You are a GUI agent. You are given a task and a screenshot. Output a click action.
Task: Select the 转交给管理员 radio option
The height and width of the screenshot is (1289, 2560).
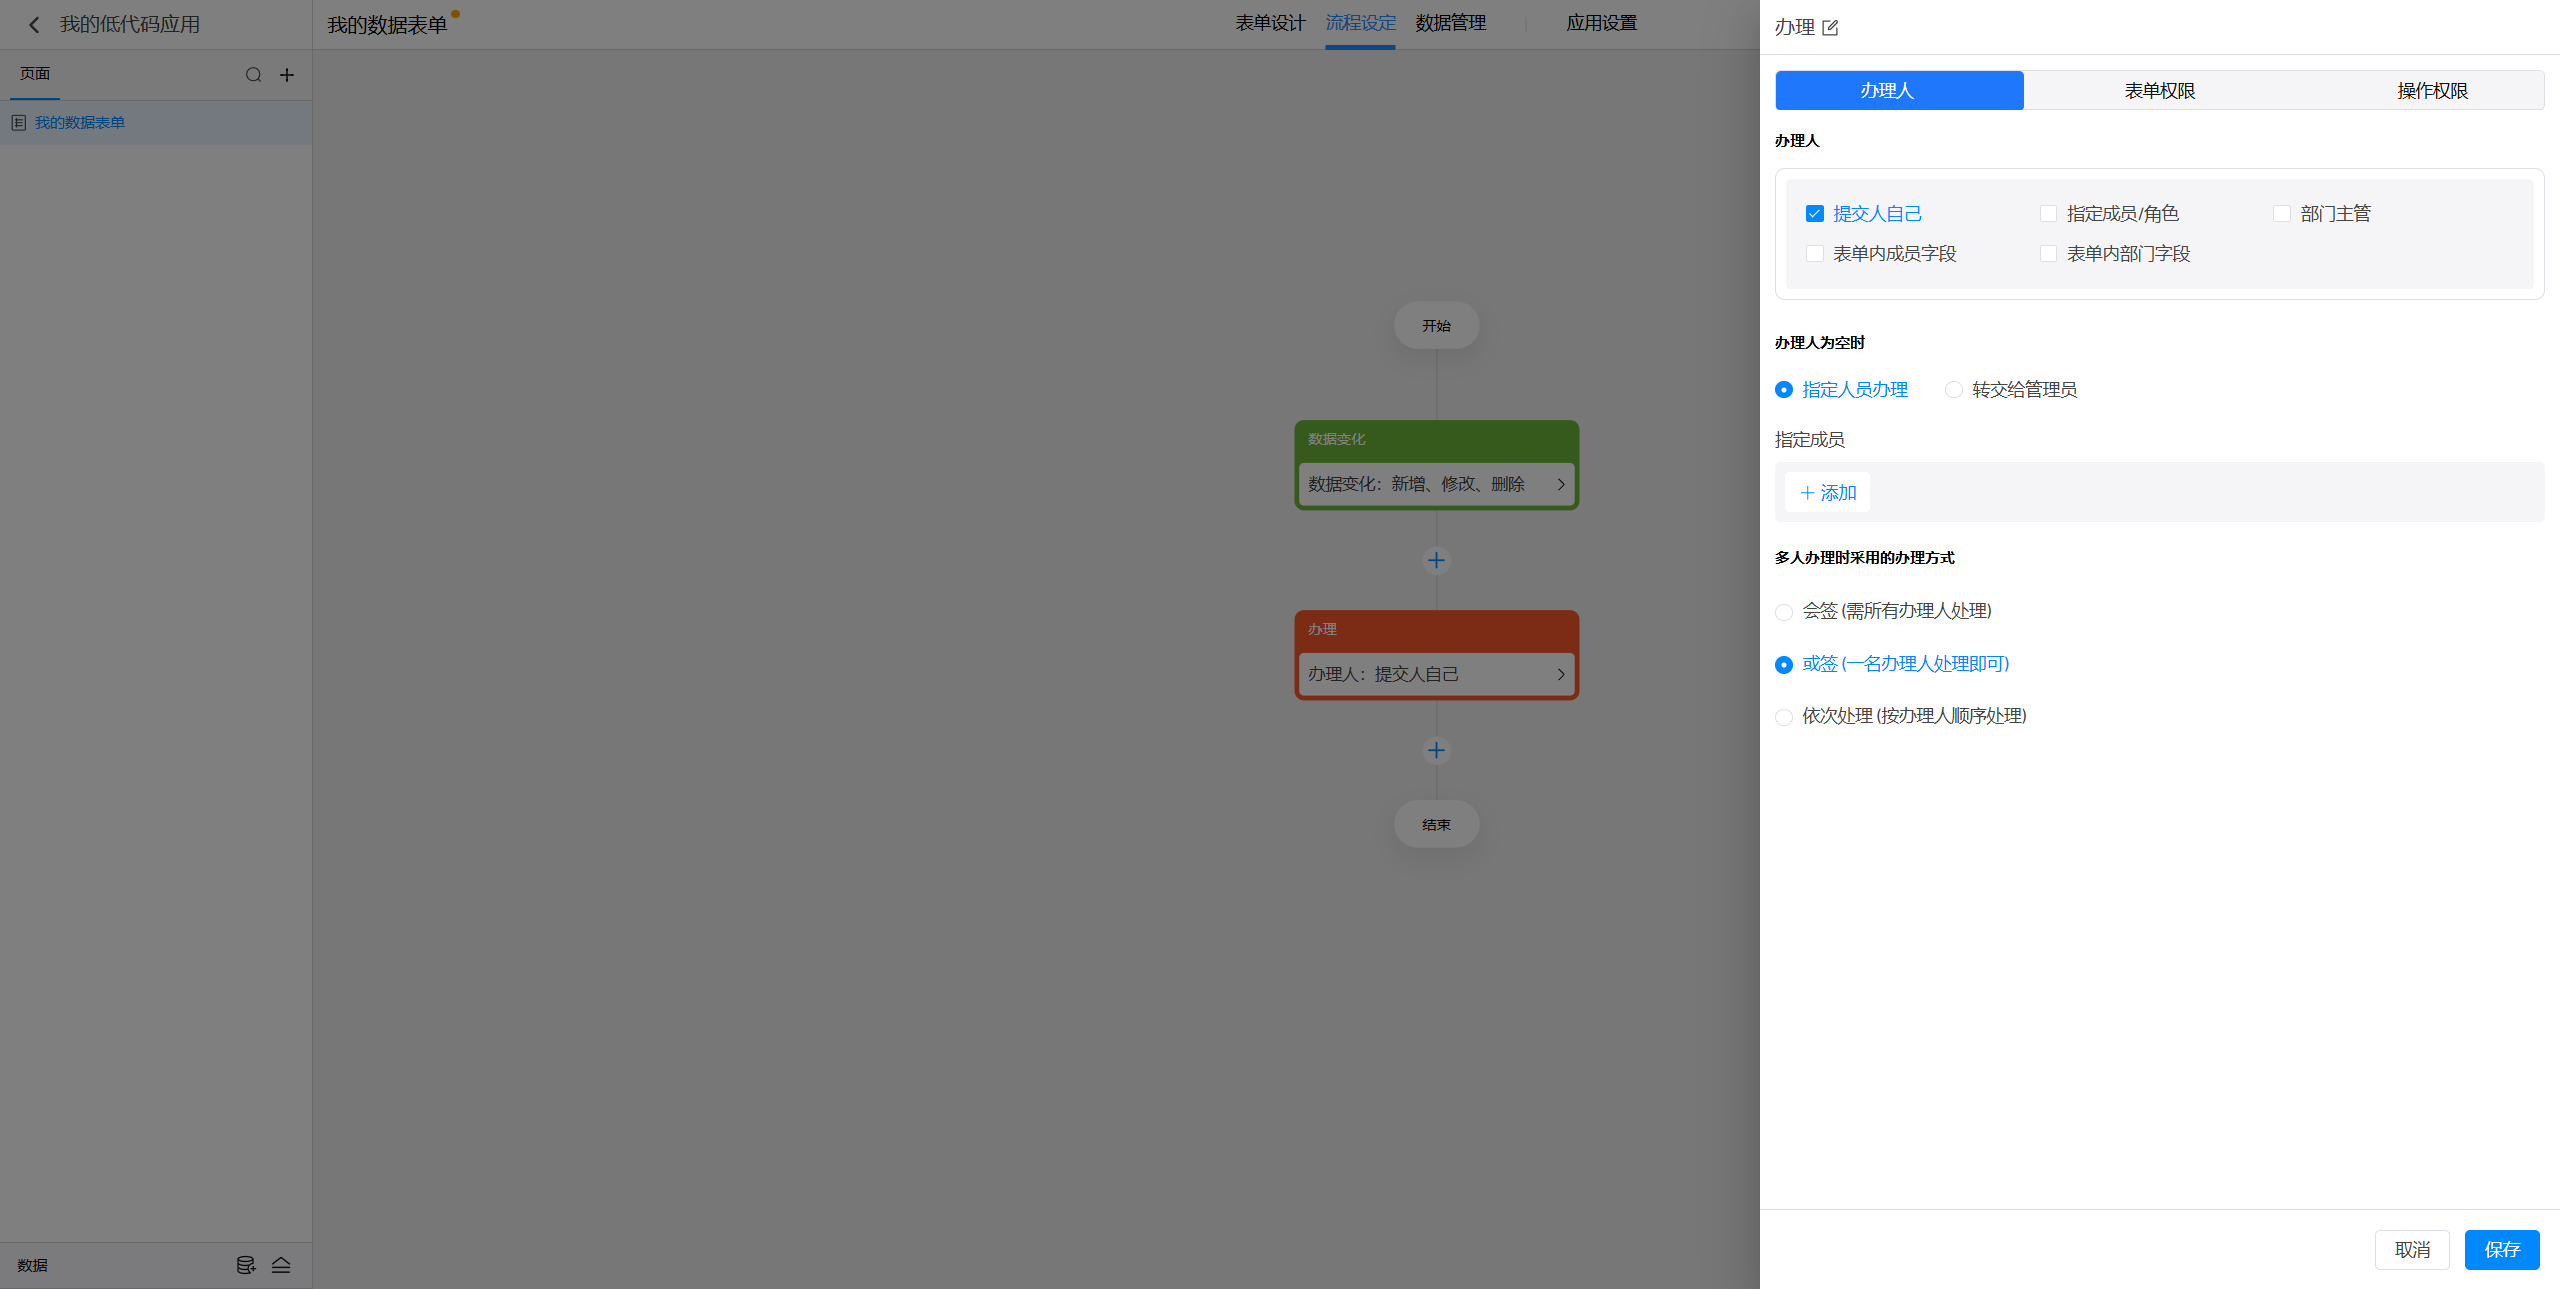1953,390
